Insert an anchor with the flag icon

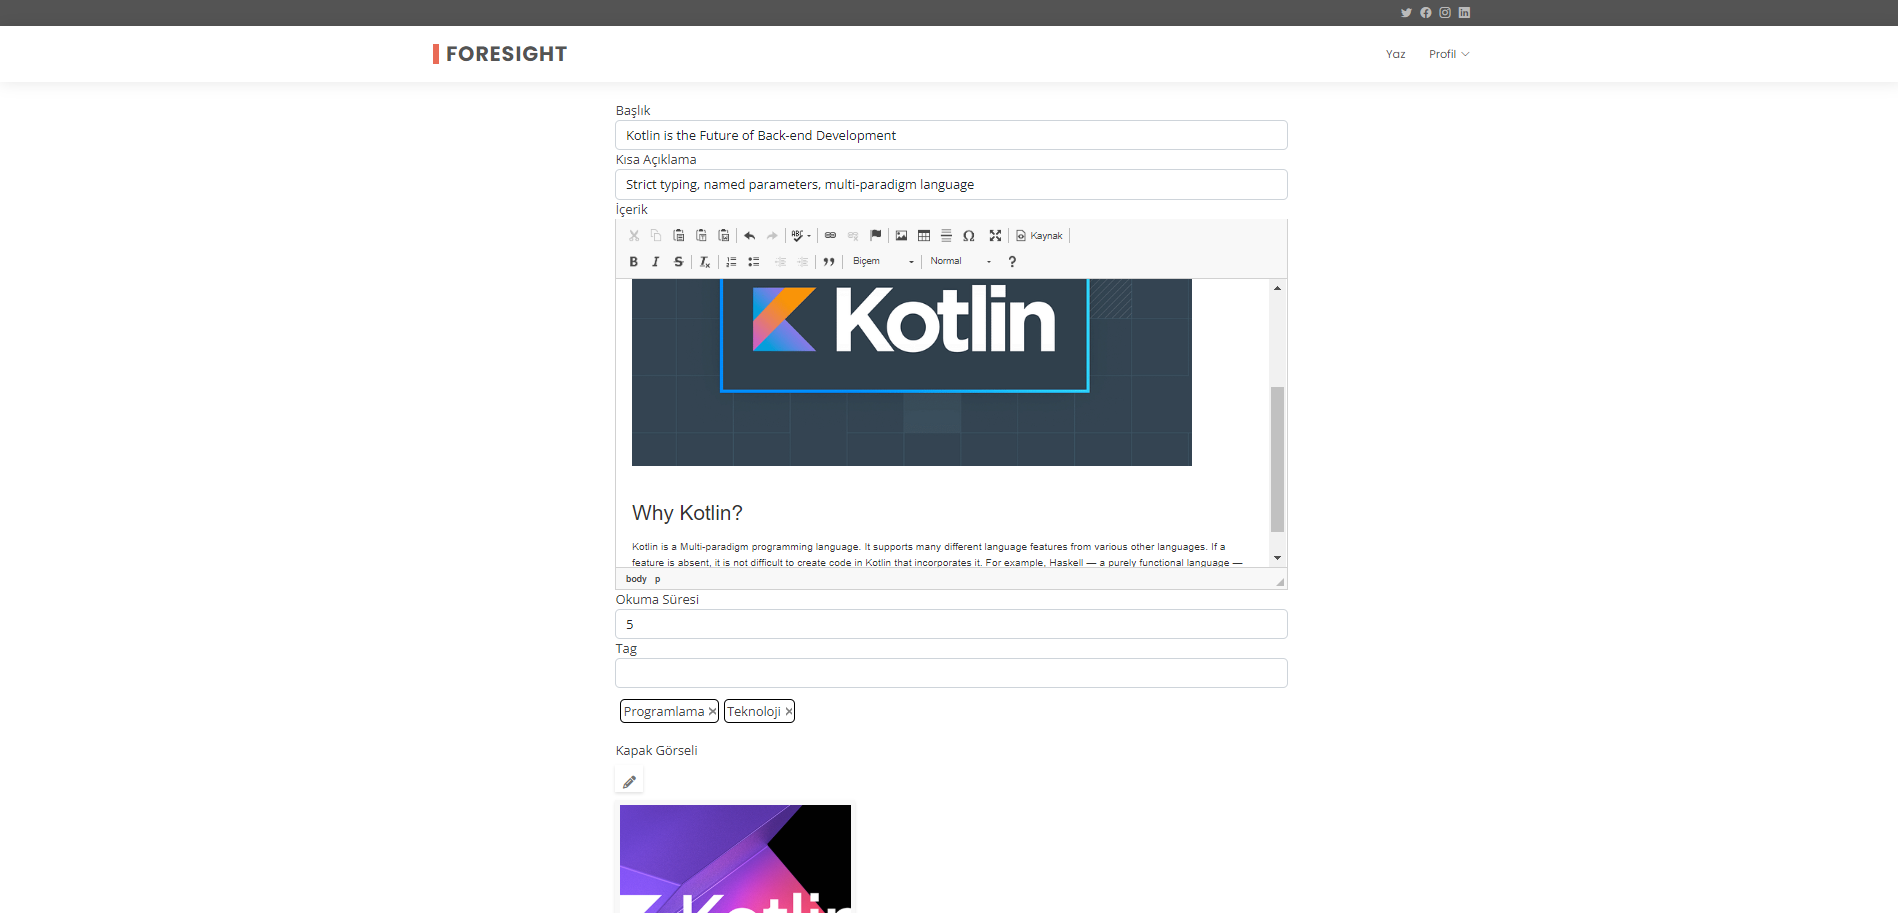tap(875, 236)
